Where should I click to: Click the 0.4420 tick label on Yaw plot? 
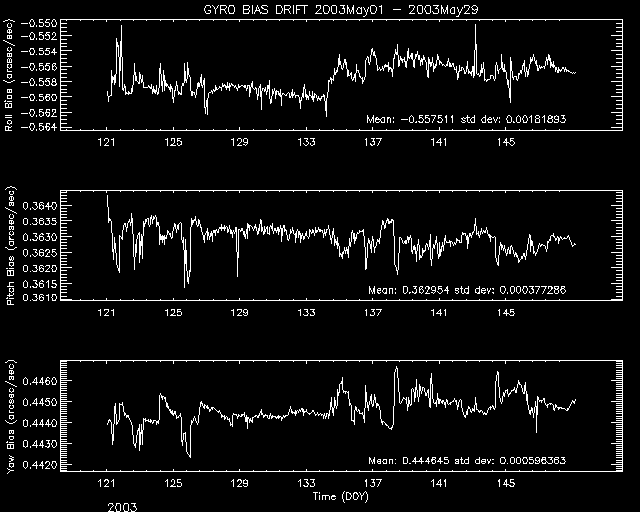click(40, 465)
